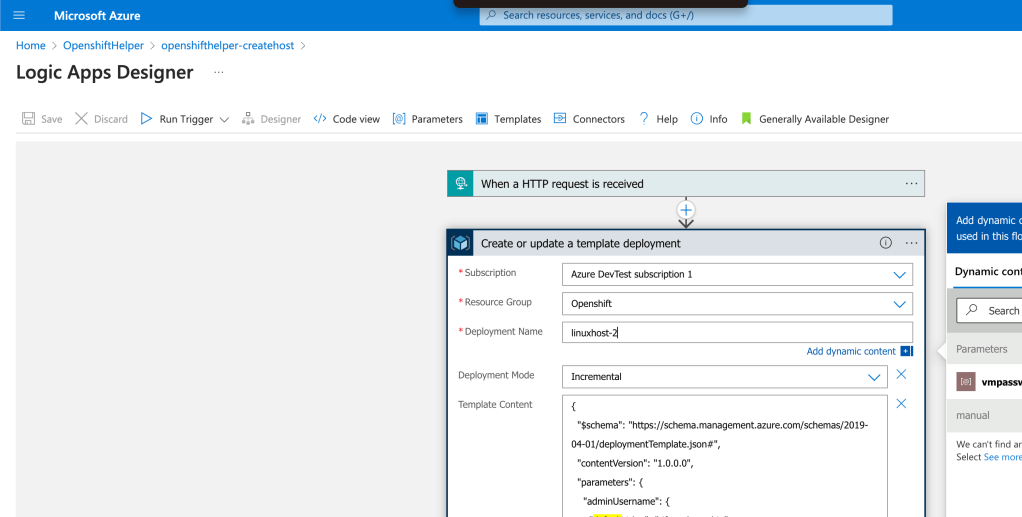This screenshot has height=517, width=1022.
Task: Expand the Run Trigger dropdown arrow
Action: point(224,119)
